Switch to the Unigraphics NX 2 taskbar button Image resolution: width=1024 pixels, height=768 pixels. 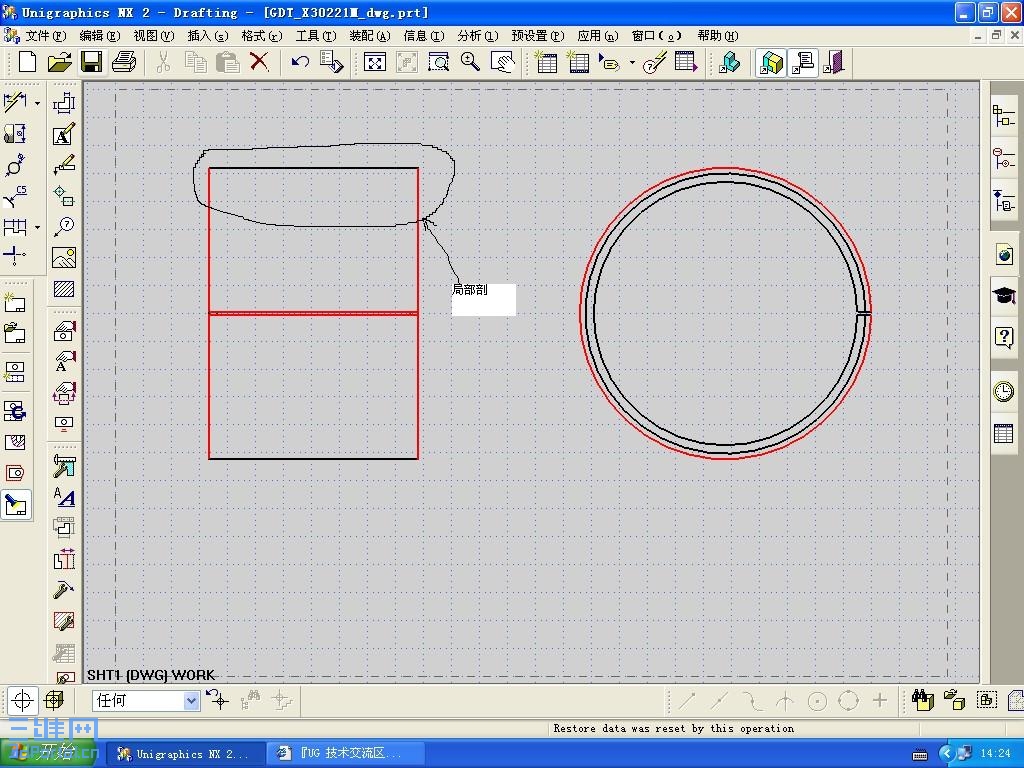[x=185, y=754]
